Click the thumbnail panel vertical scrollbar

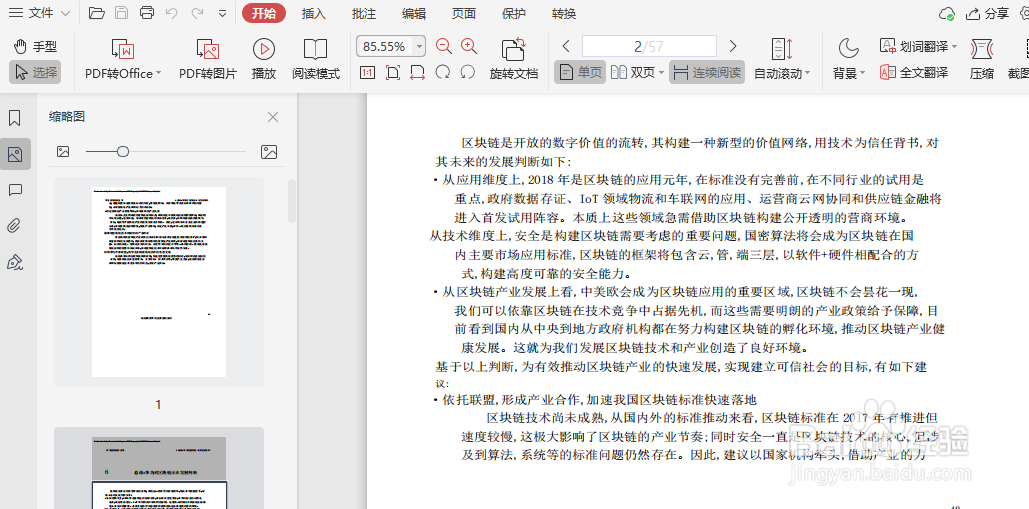(291, 201)
